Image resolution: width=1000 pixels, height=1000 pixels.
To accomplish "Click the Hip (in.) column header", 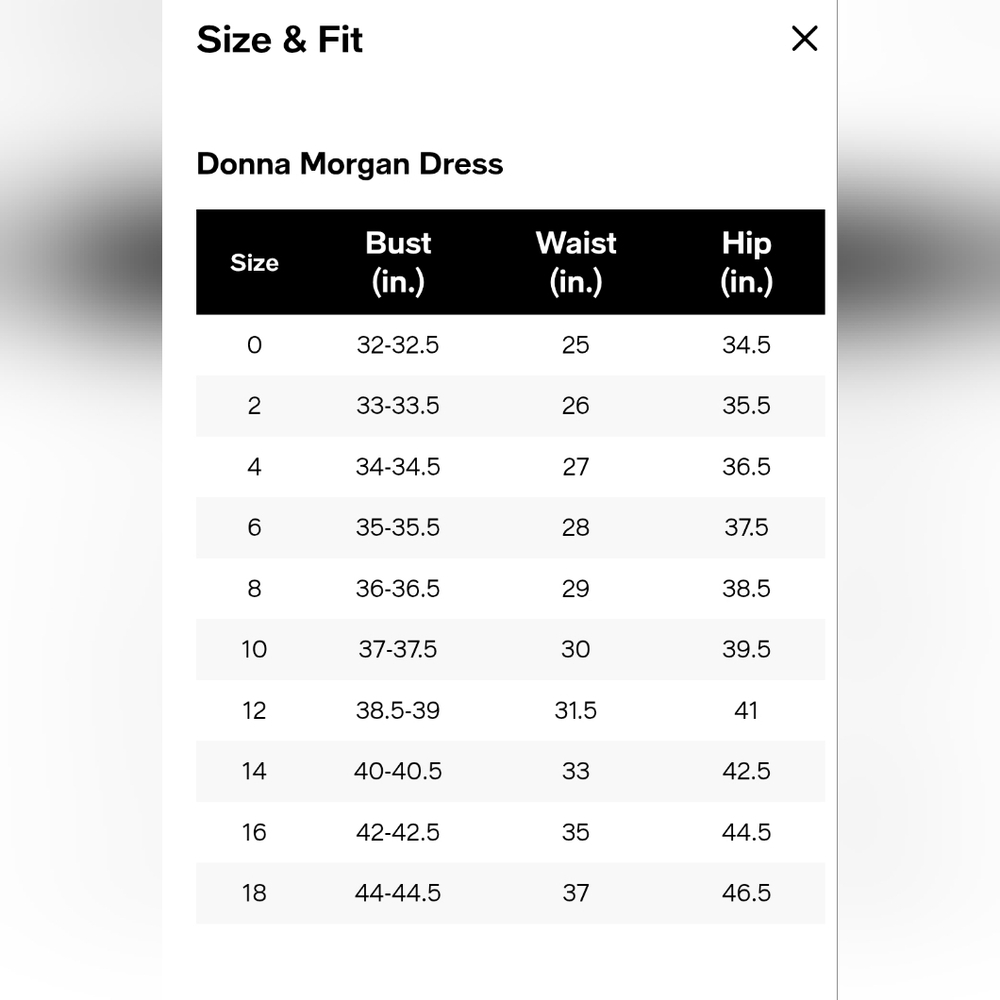I will 747,262.
